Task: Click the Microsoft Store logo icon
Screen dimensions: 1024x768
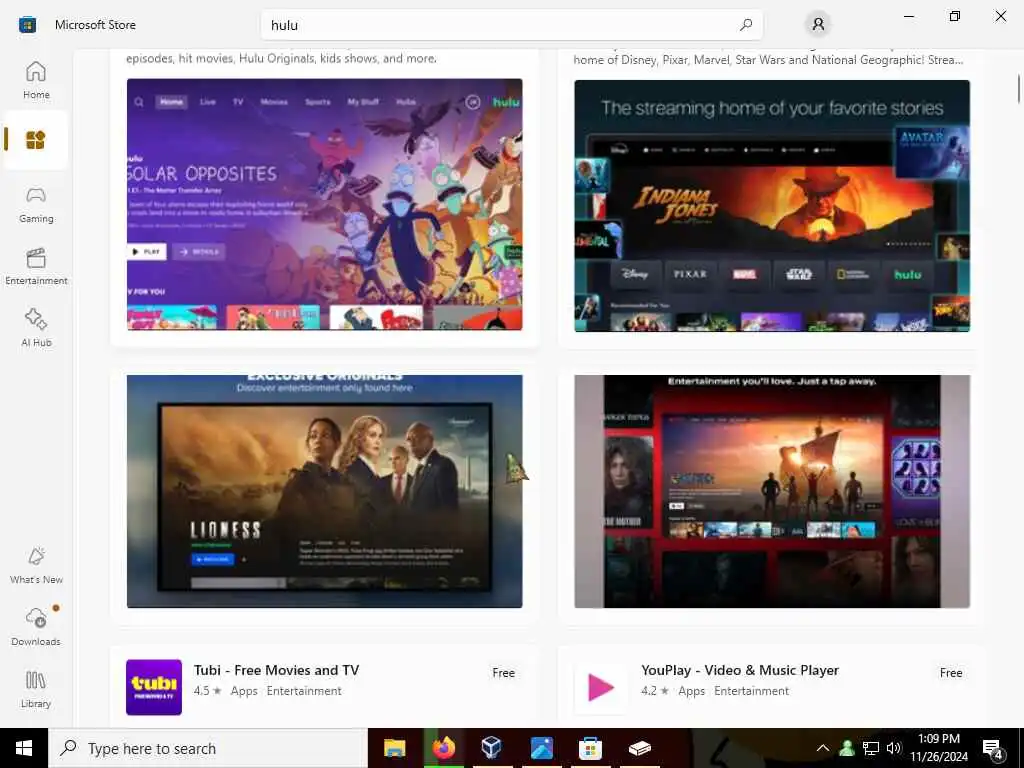Action: pyautogui.click(x=27, y=25)
